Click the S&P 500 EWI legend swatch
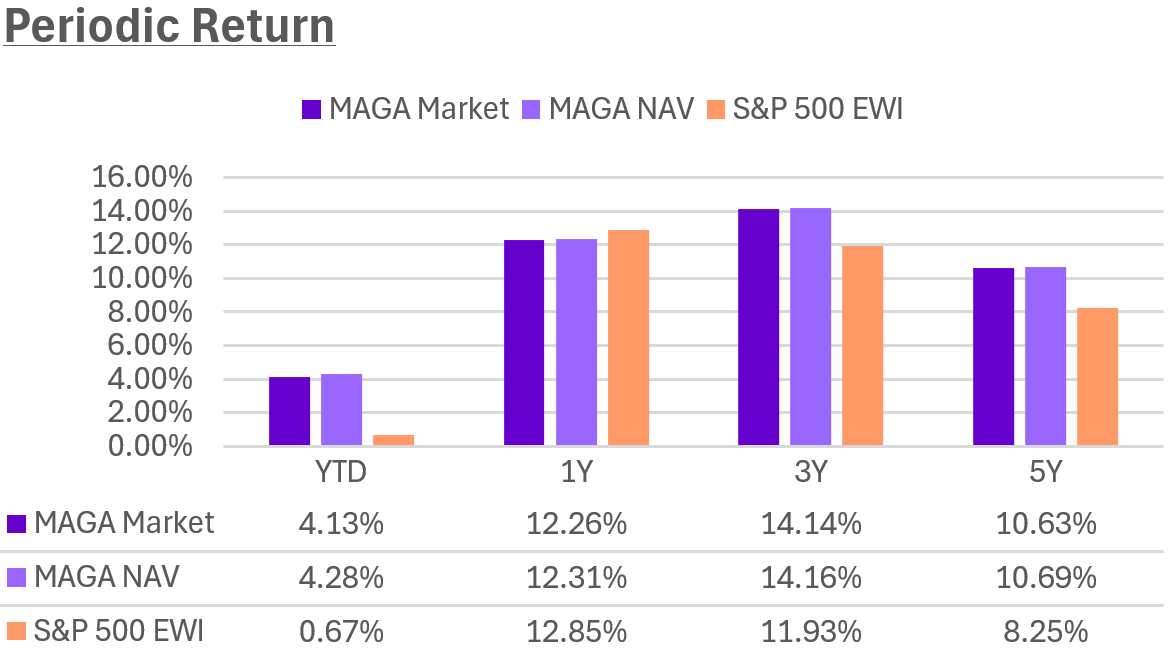This screenshot has height=662, width=1168. [x=717, y=109]
